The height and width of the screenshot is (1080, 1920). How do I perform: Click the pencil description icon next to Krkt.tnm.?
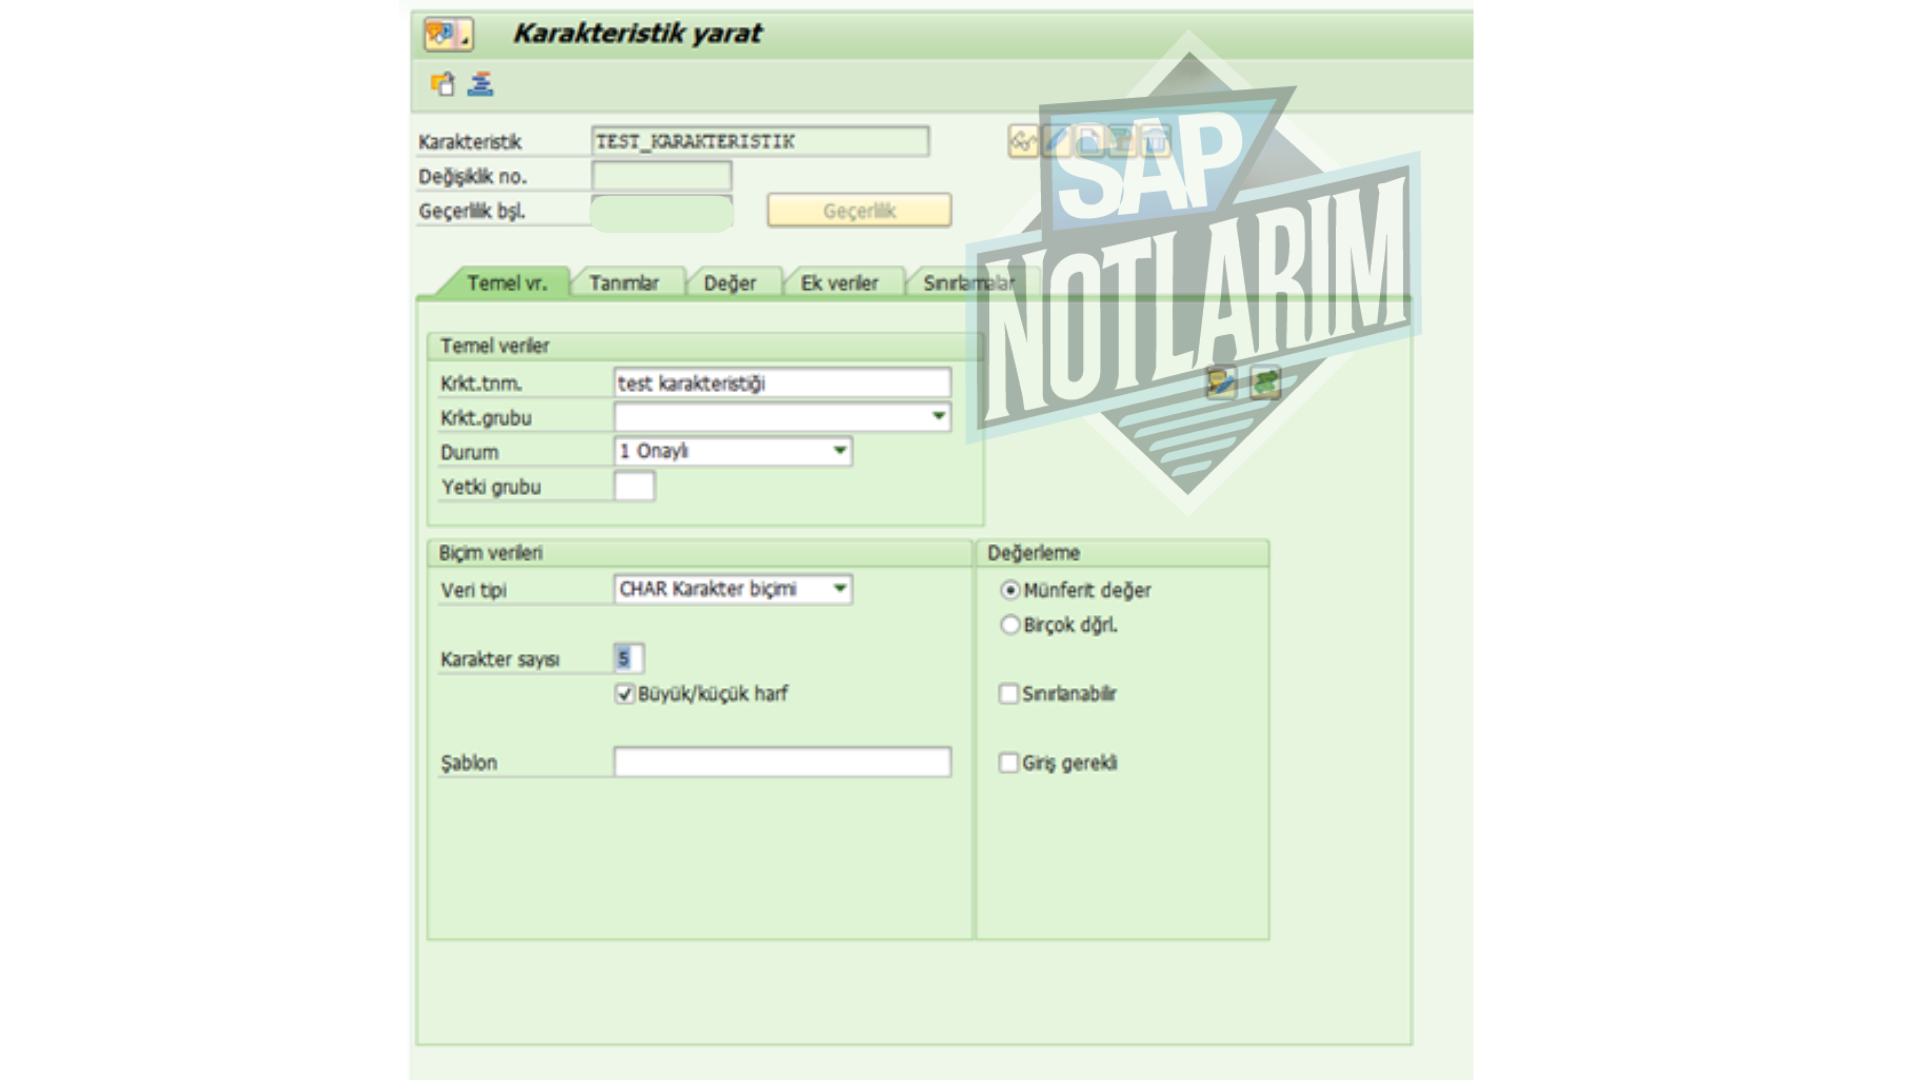(x=1221, y=382)
